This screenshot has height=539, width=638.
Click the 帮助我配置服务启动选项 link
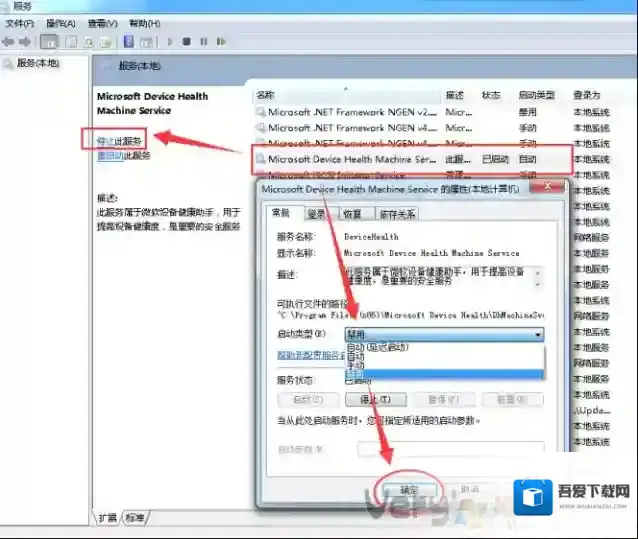(311, 355)
